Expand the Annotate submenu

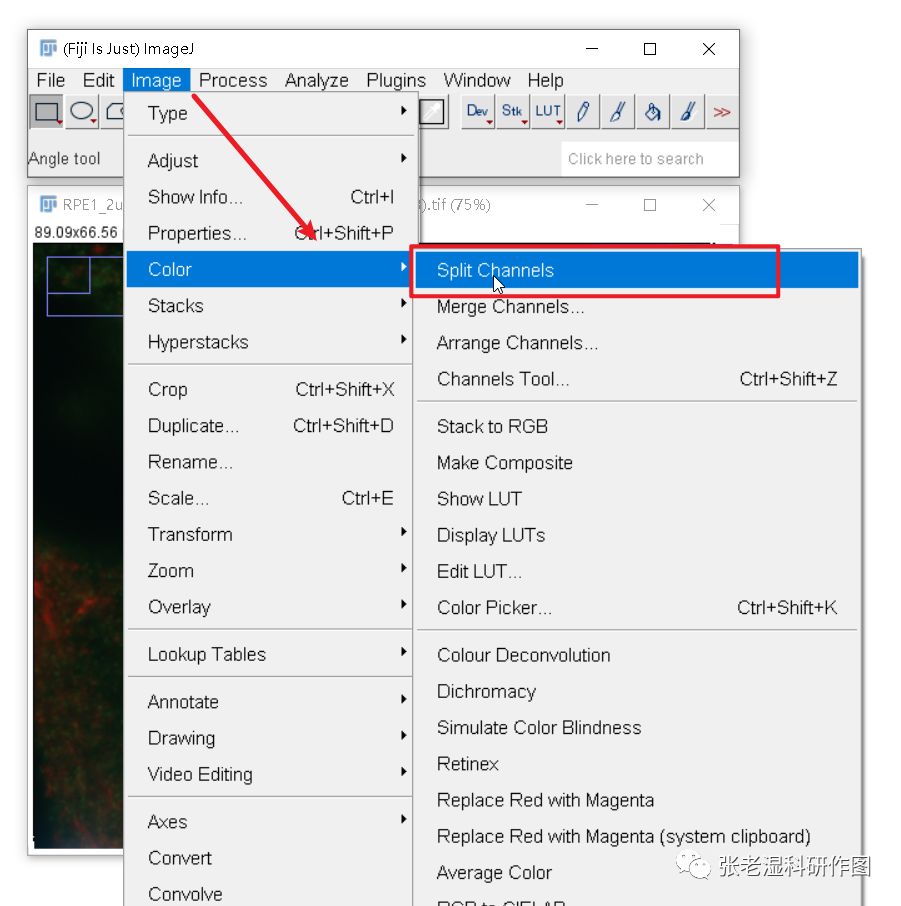269,701
